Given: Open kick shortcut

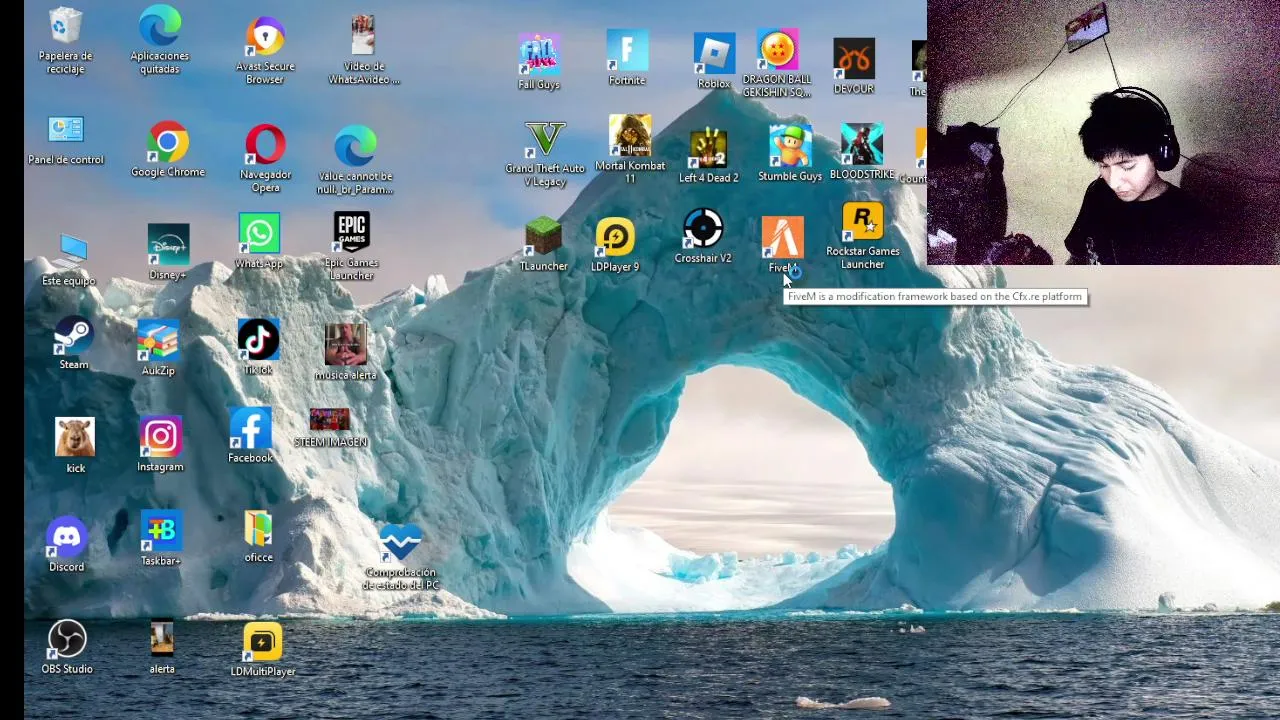Looking at the screenshot, I should (x=75, y=446).
